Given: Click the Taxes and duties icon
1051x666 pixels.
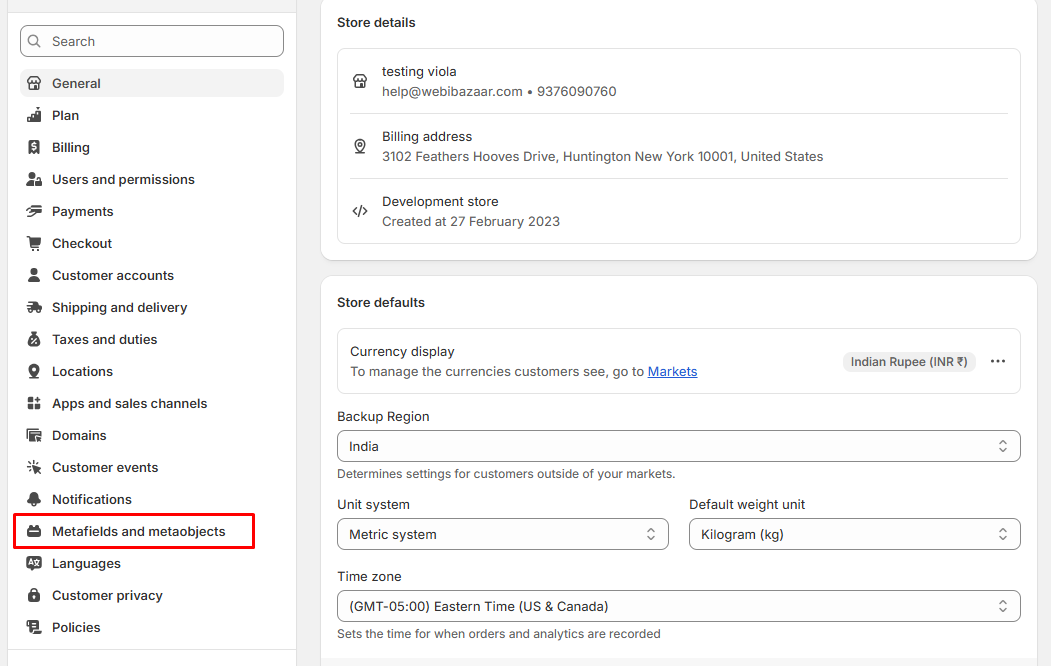Looking at the screenshot, I should click(x=34, y=339).
